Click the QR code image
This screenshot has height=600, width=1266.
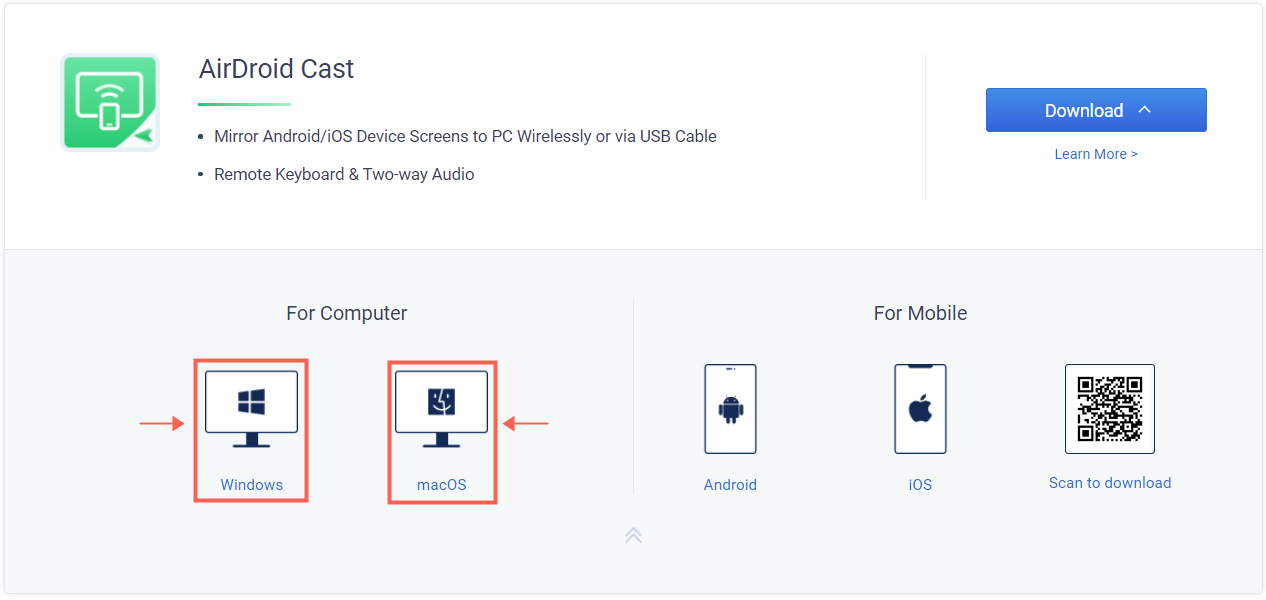pos(1110,409)
